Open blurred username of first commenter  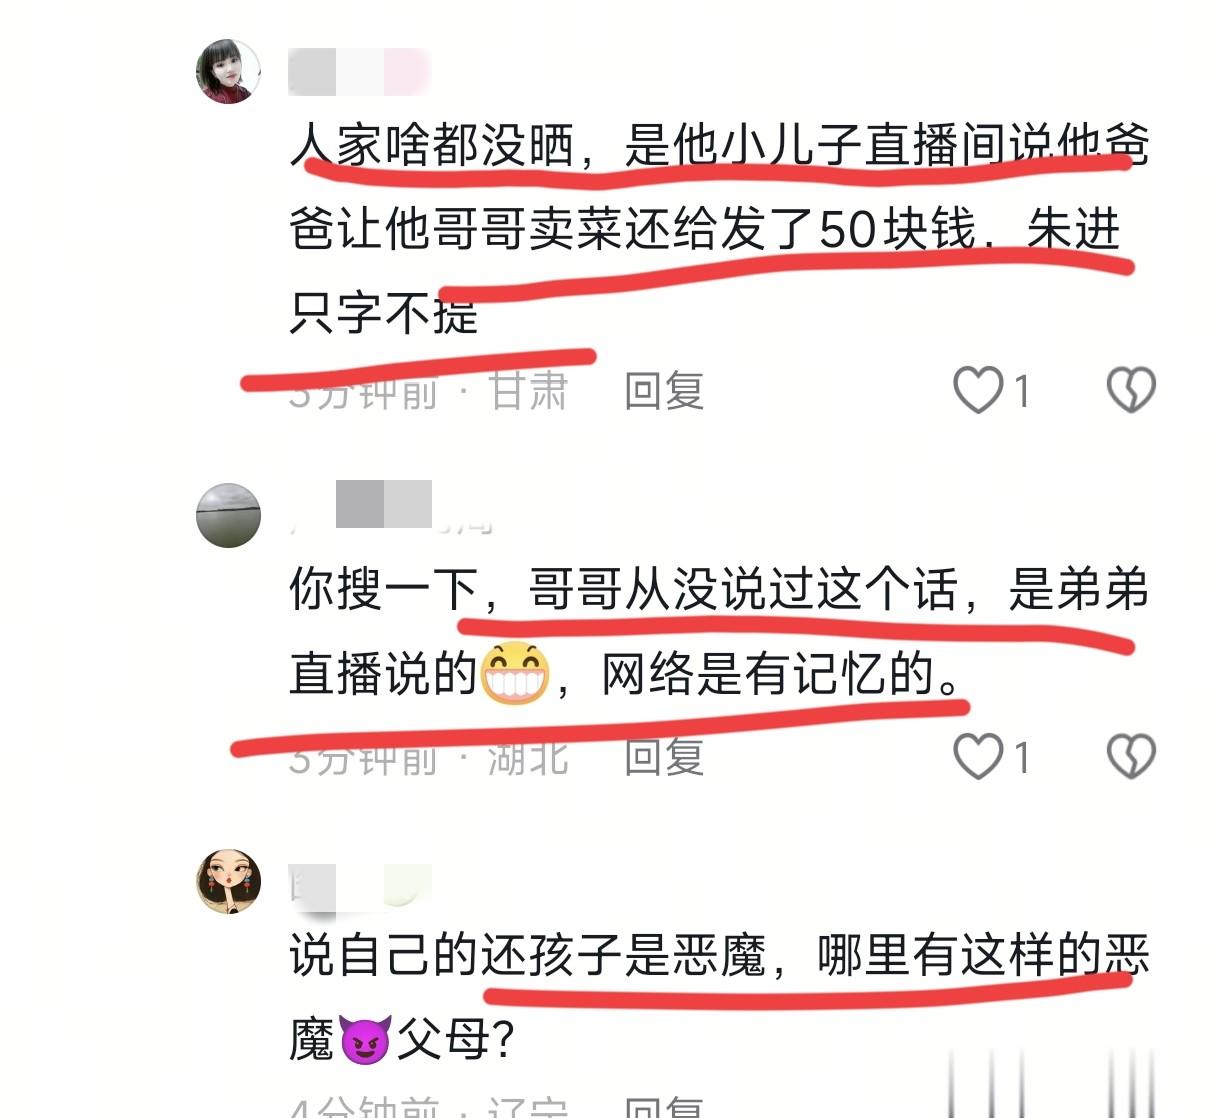coord(359,72)
